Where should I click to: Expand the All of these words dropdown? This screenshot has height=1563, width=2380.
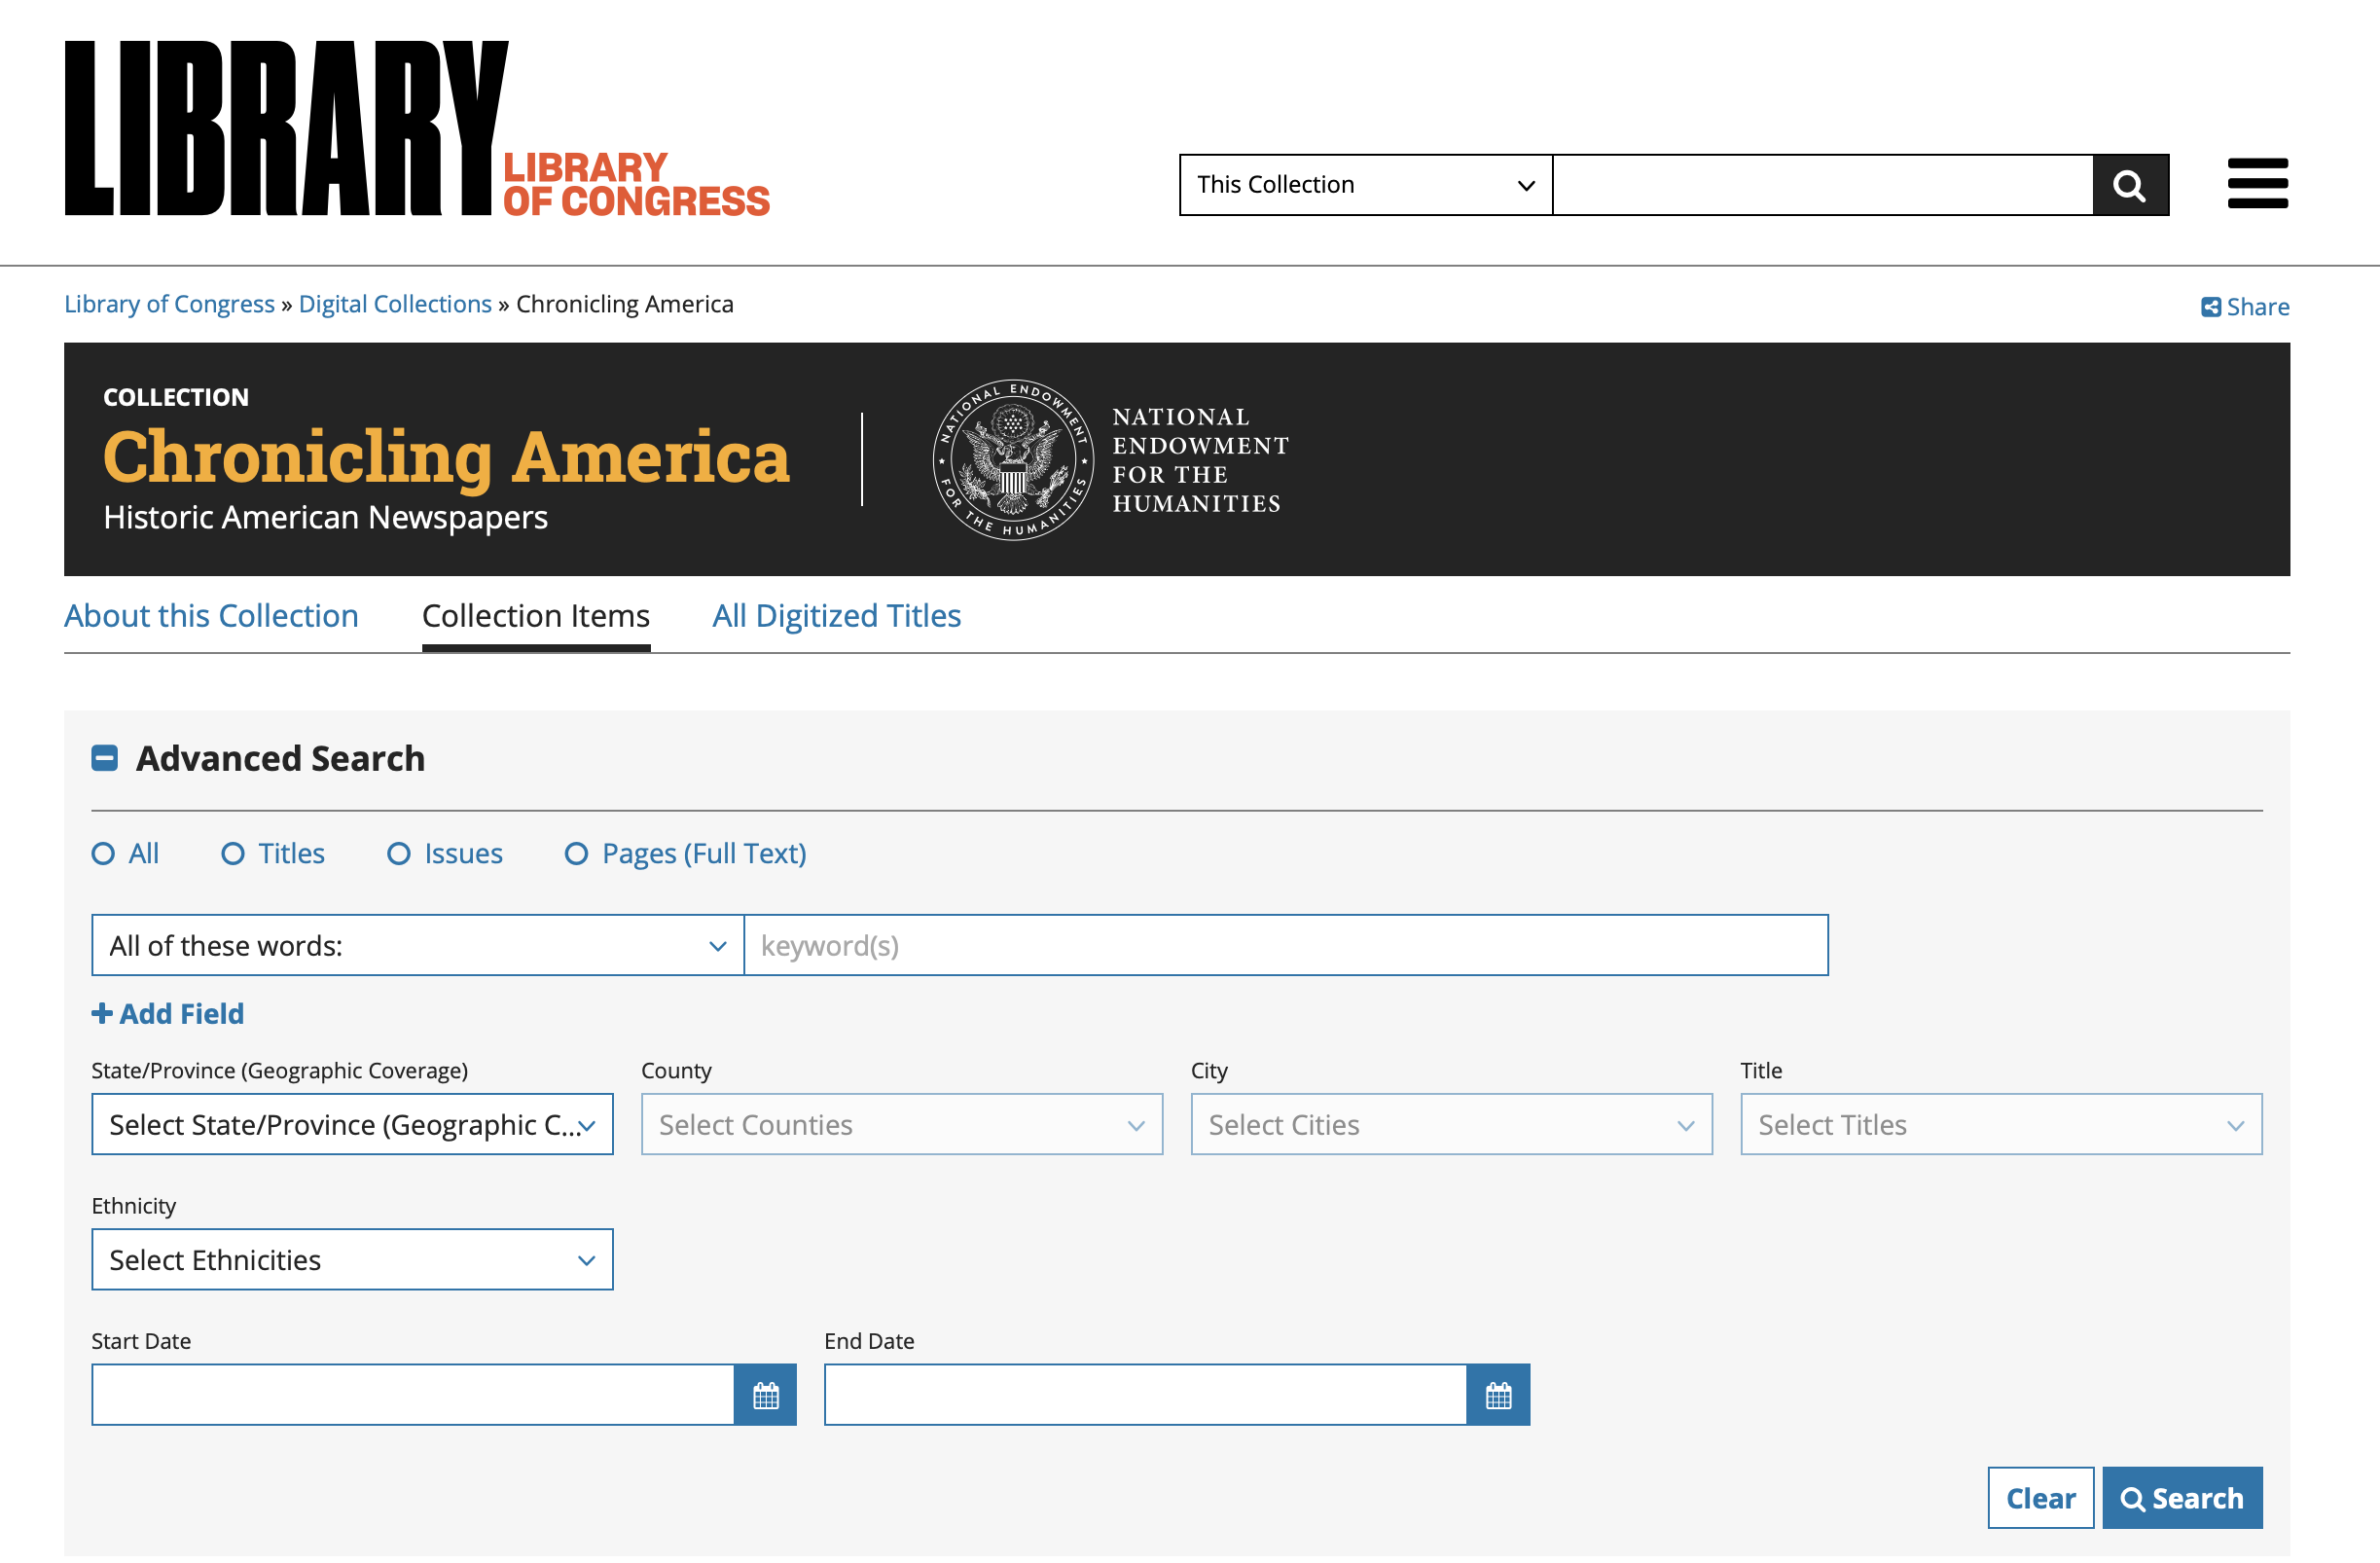(417, 945)
